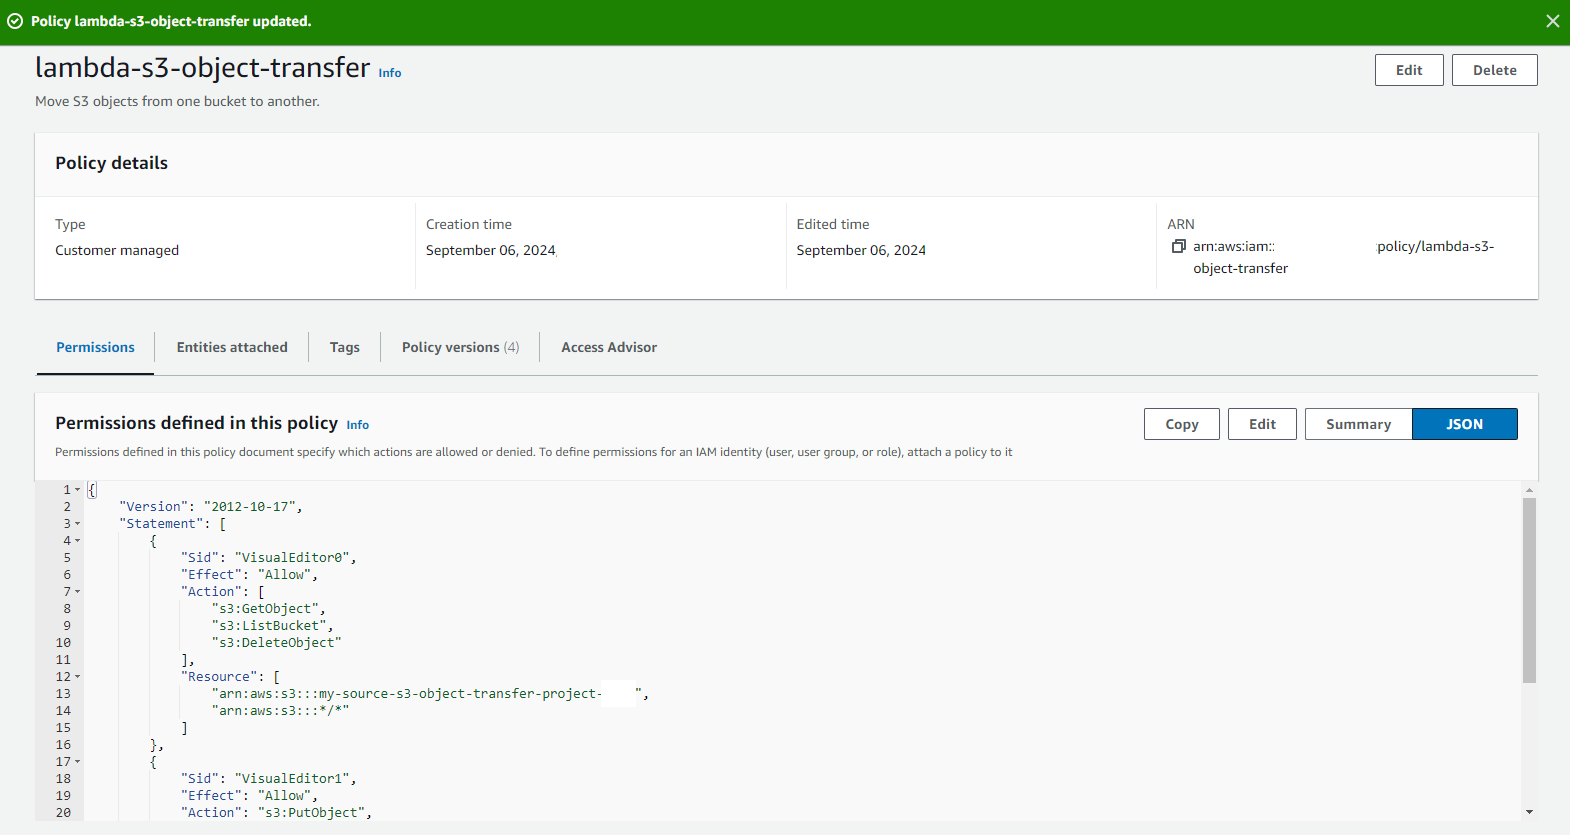The image size is (1570, 835).
Task: Click the JSON editor scrollbar down arrow
Action: coord(1529,812)
